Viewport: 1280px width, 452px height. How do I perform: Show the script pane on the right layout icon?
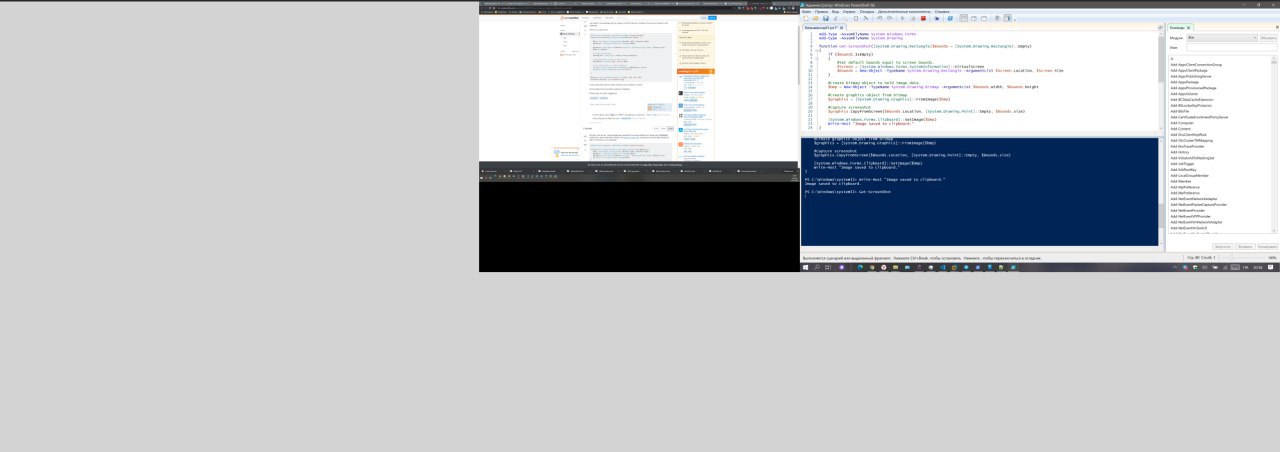point(974,18)
